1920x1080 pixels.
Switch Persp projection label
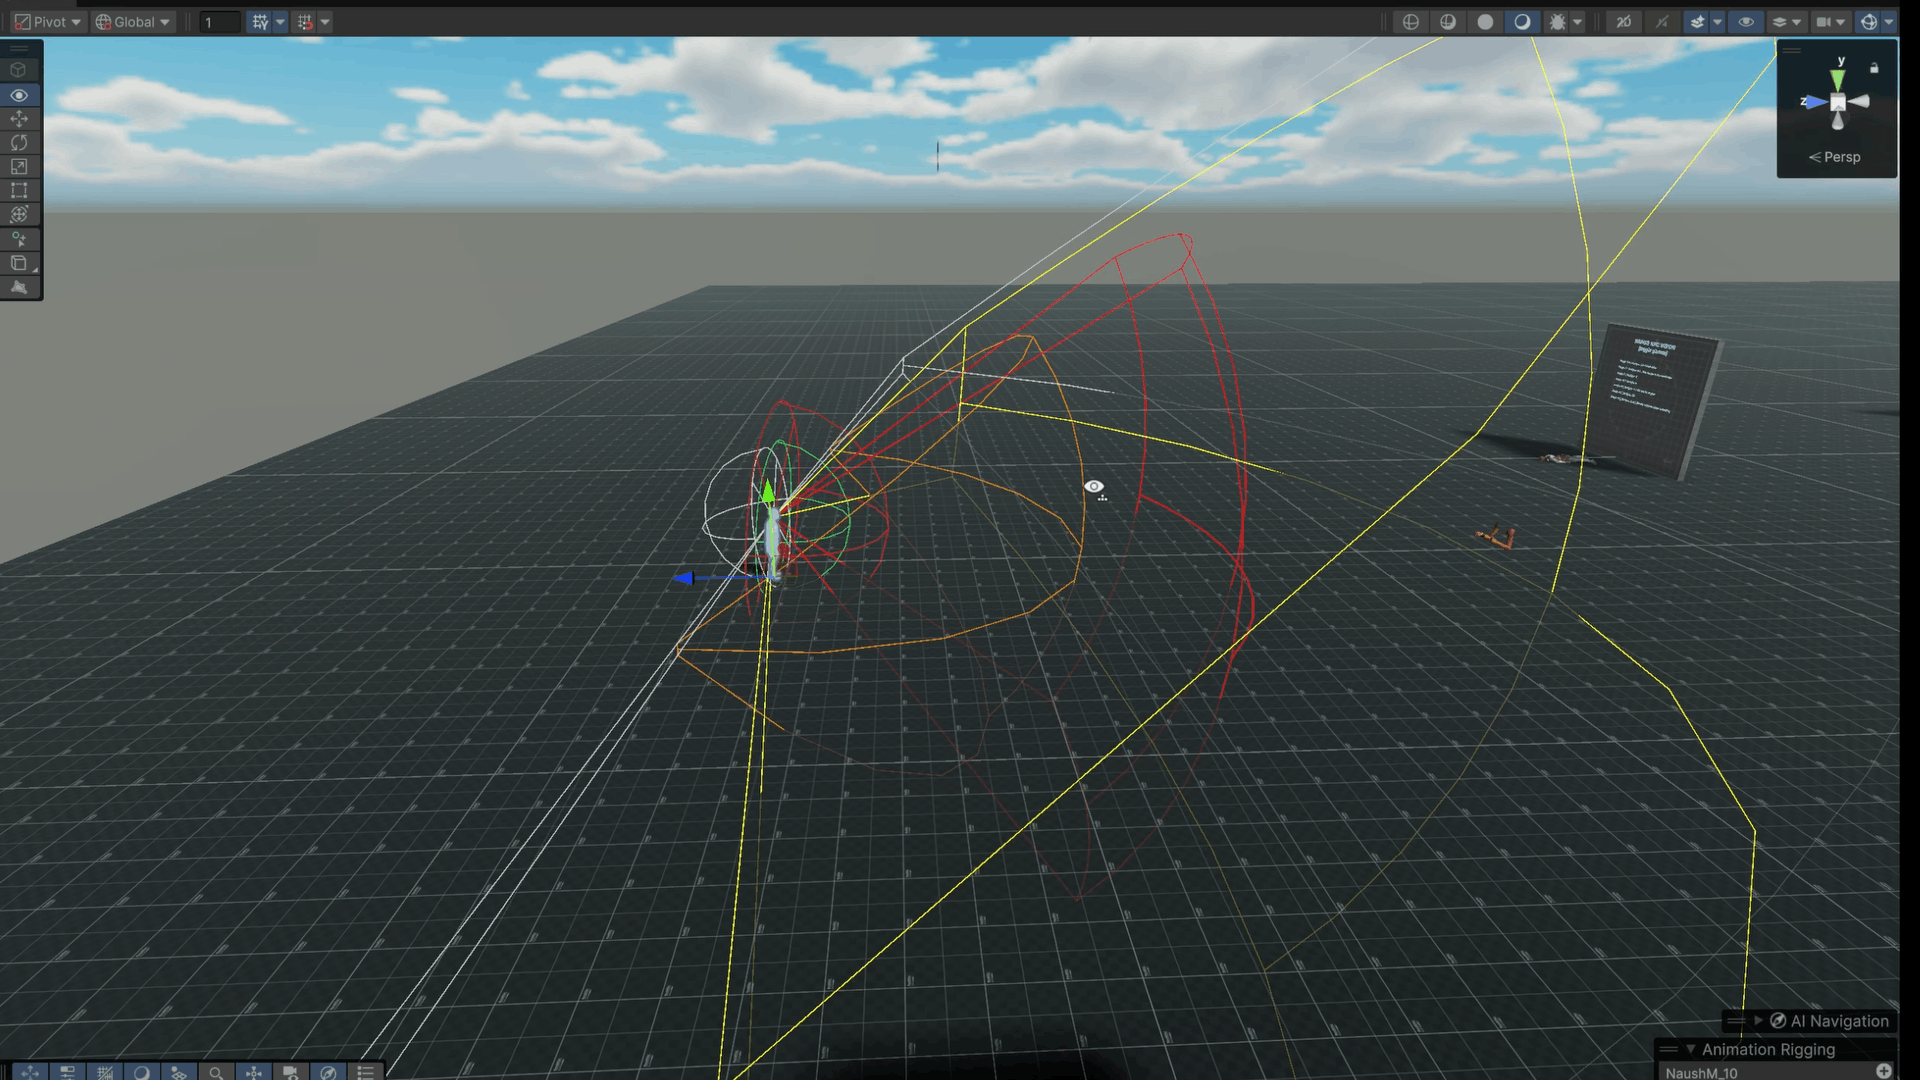coord(1835,157)
